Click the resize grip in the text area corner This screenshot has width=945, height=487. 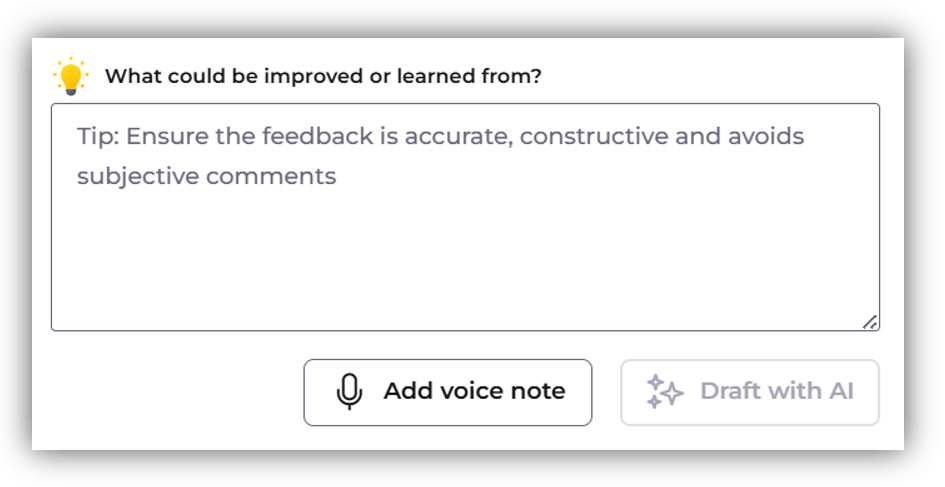pos(870,321)
